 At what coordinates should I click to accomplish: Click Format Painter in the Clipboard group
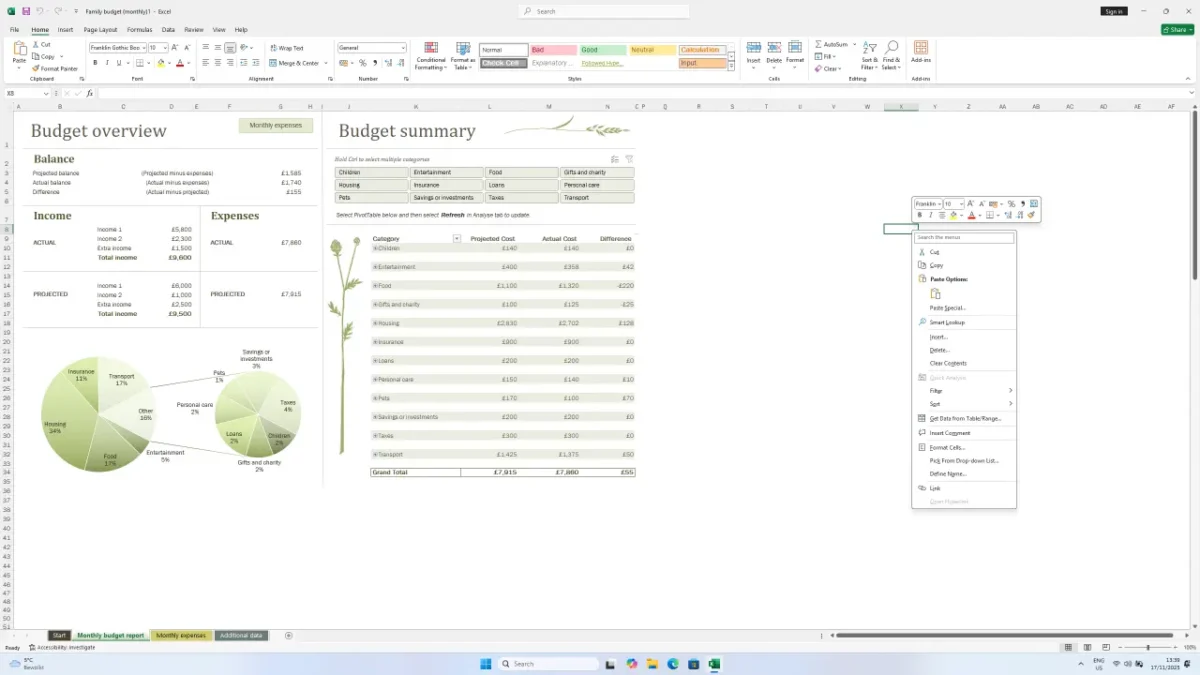point(54,69)
